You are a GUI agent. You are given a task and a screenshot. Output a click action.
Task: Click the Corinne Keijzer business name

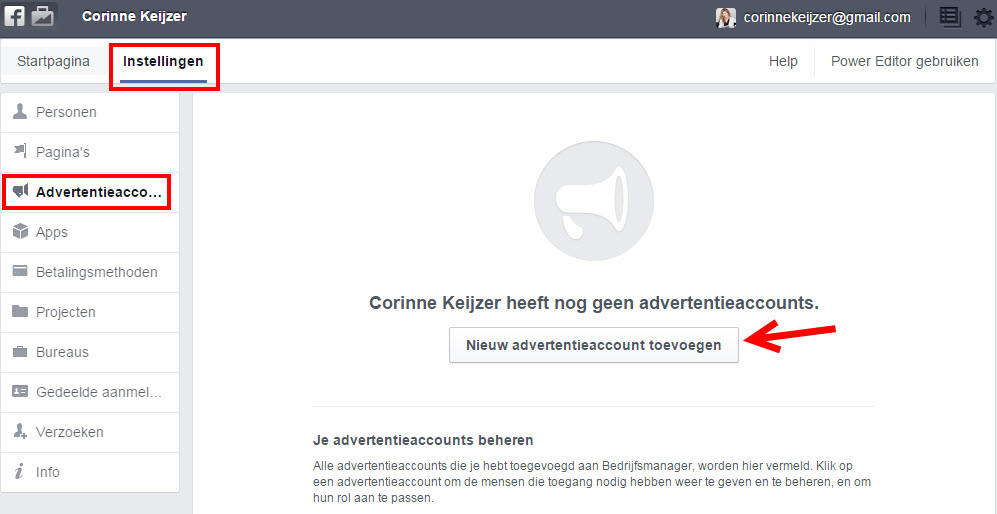[134, 17]
